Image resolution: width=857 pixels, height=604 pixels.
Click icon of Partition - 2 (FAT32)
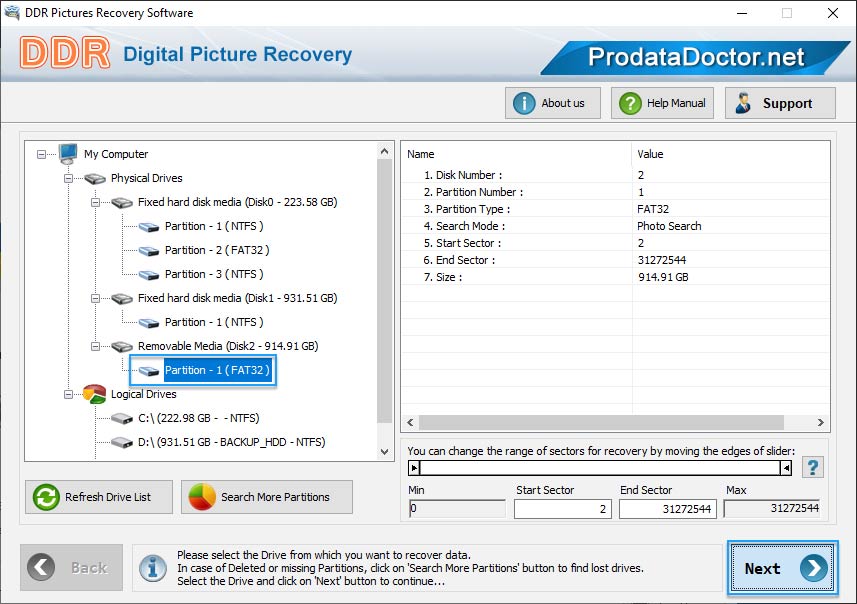149,251
